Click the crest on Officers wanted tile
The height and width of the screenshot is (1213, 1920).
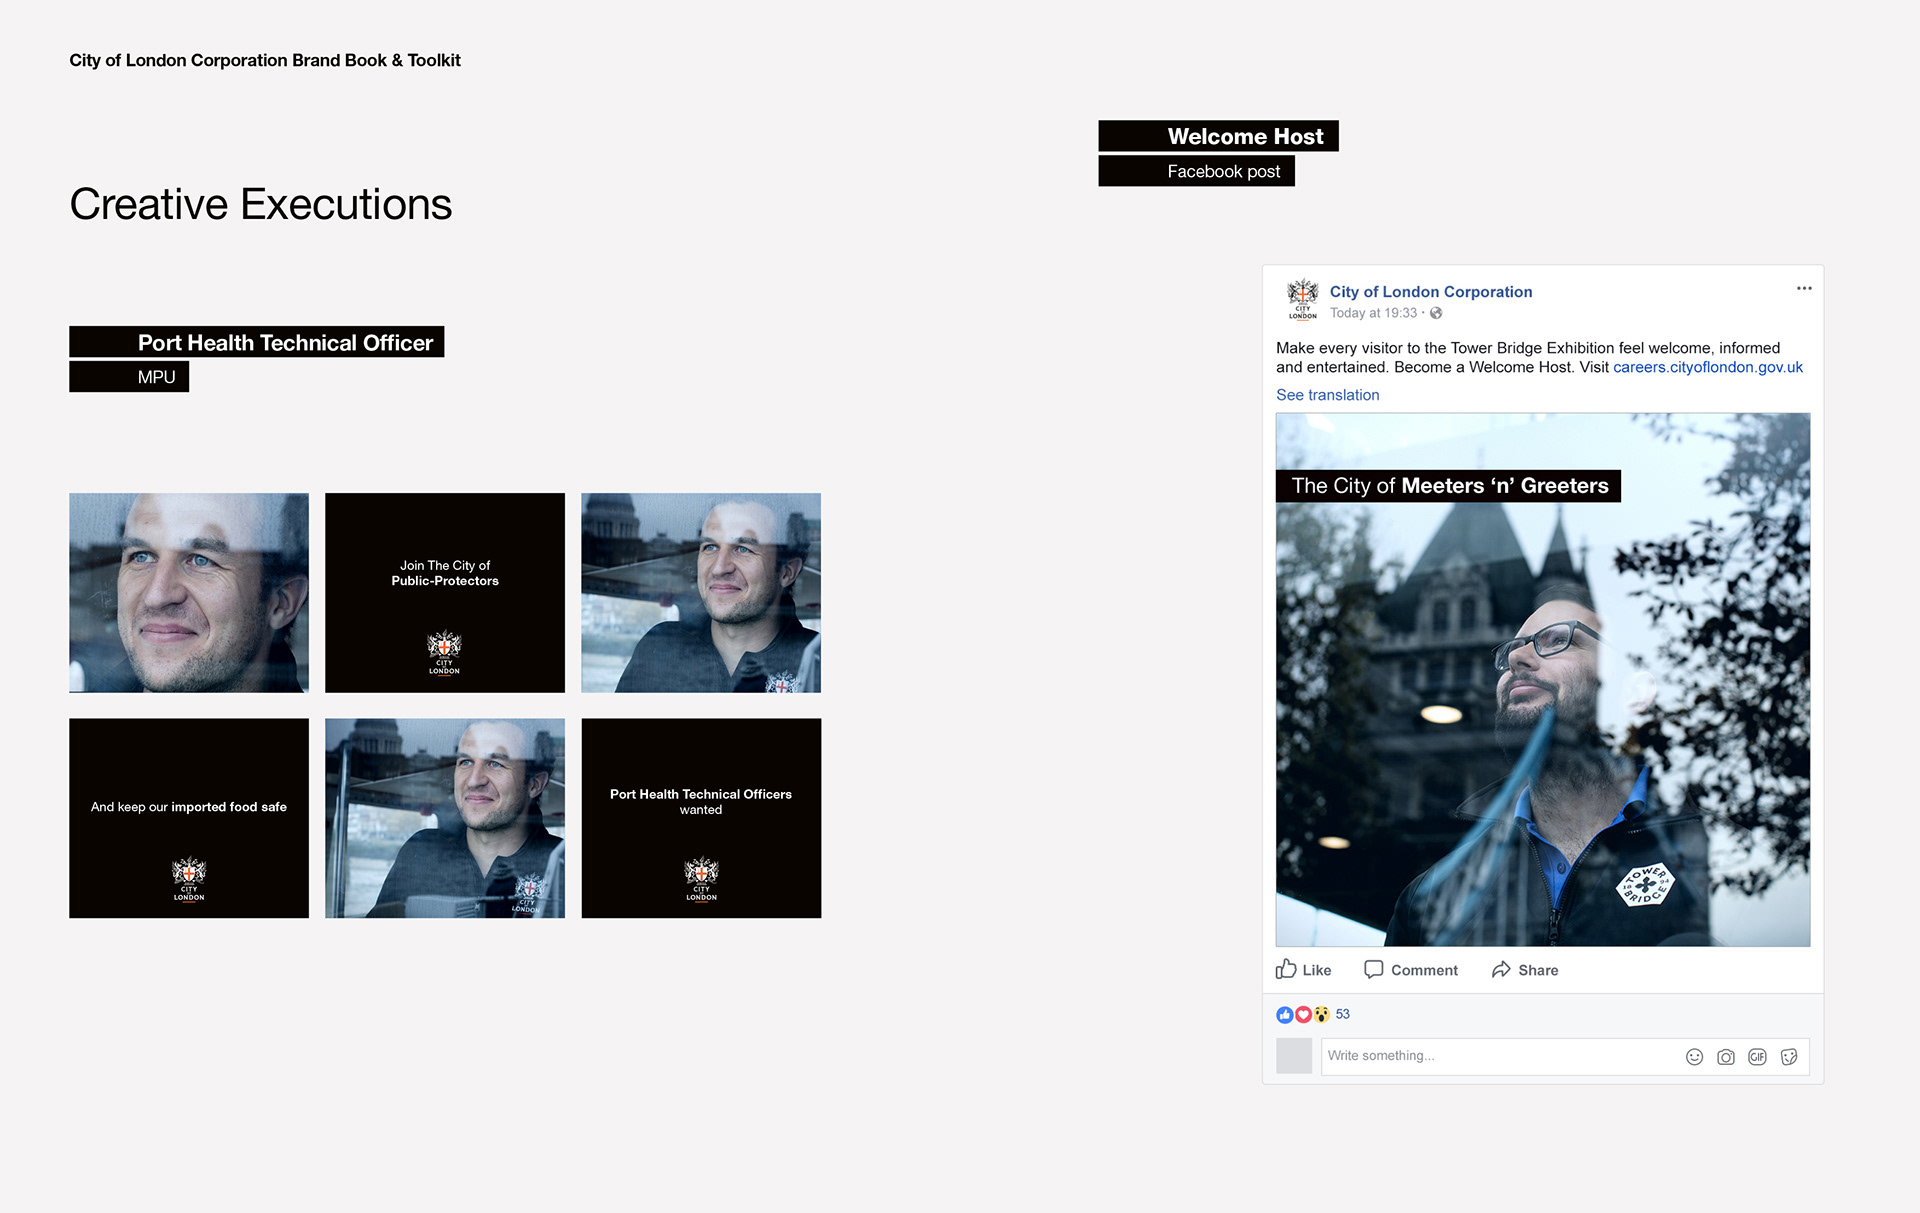pos(701,879)
